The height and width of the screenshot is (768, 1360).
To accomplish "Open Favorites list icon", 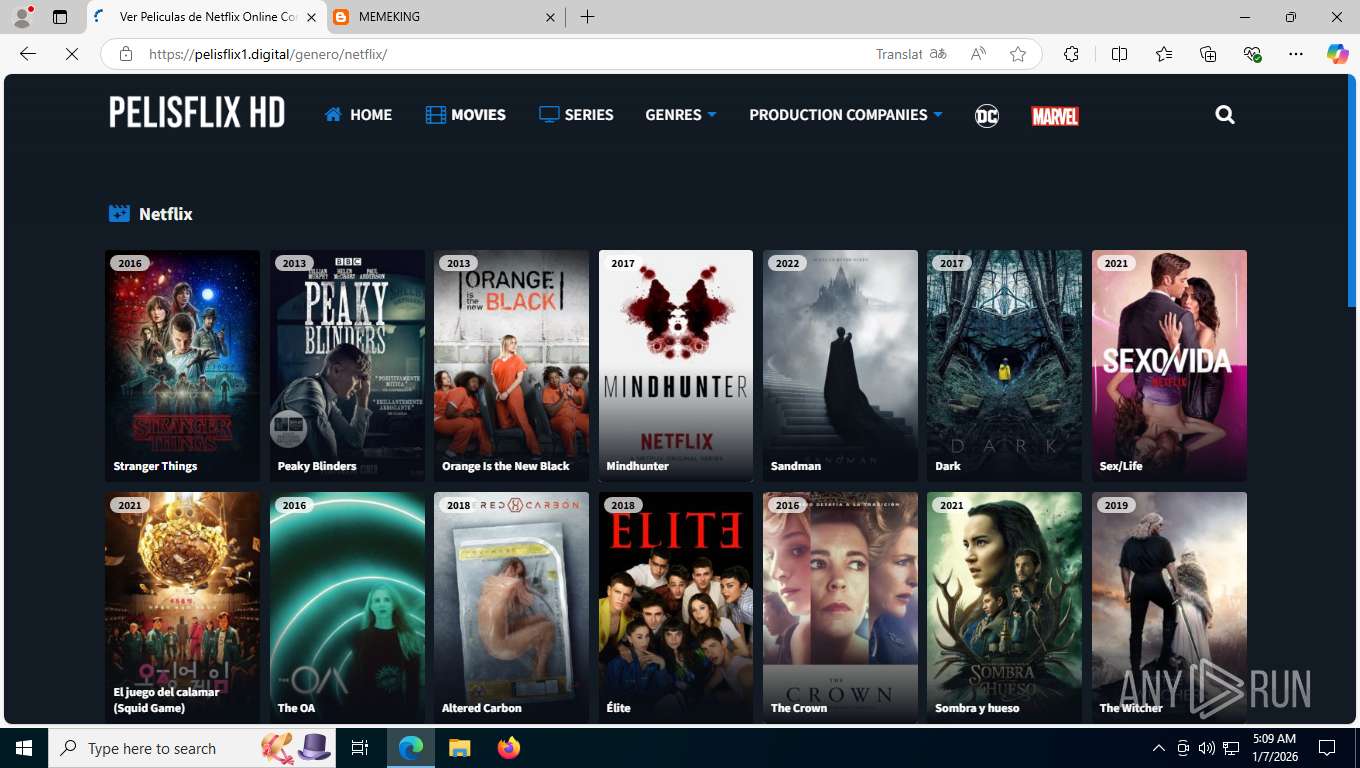I will [x=1164, y=54].
